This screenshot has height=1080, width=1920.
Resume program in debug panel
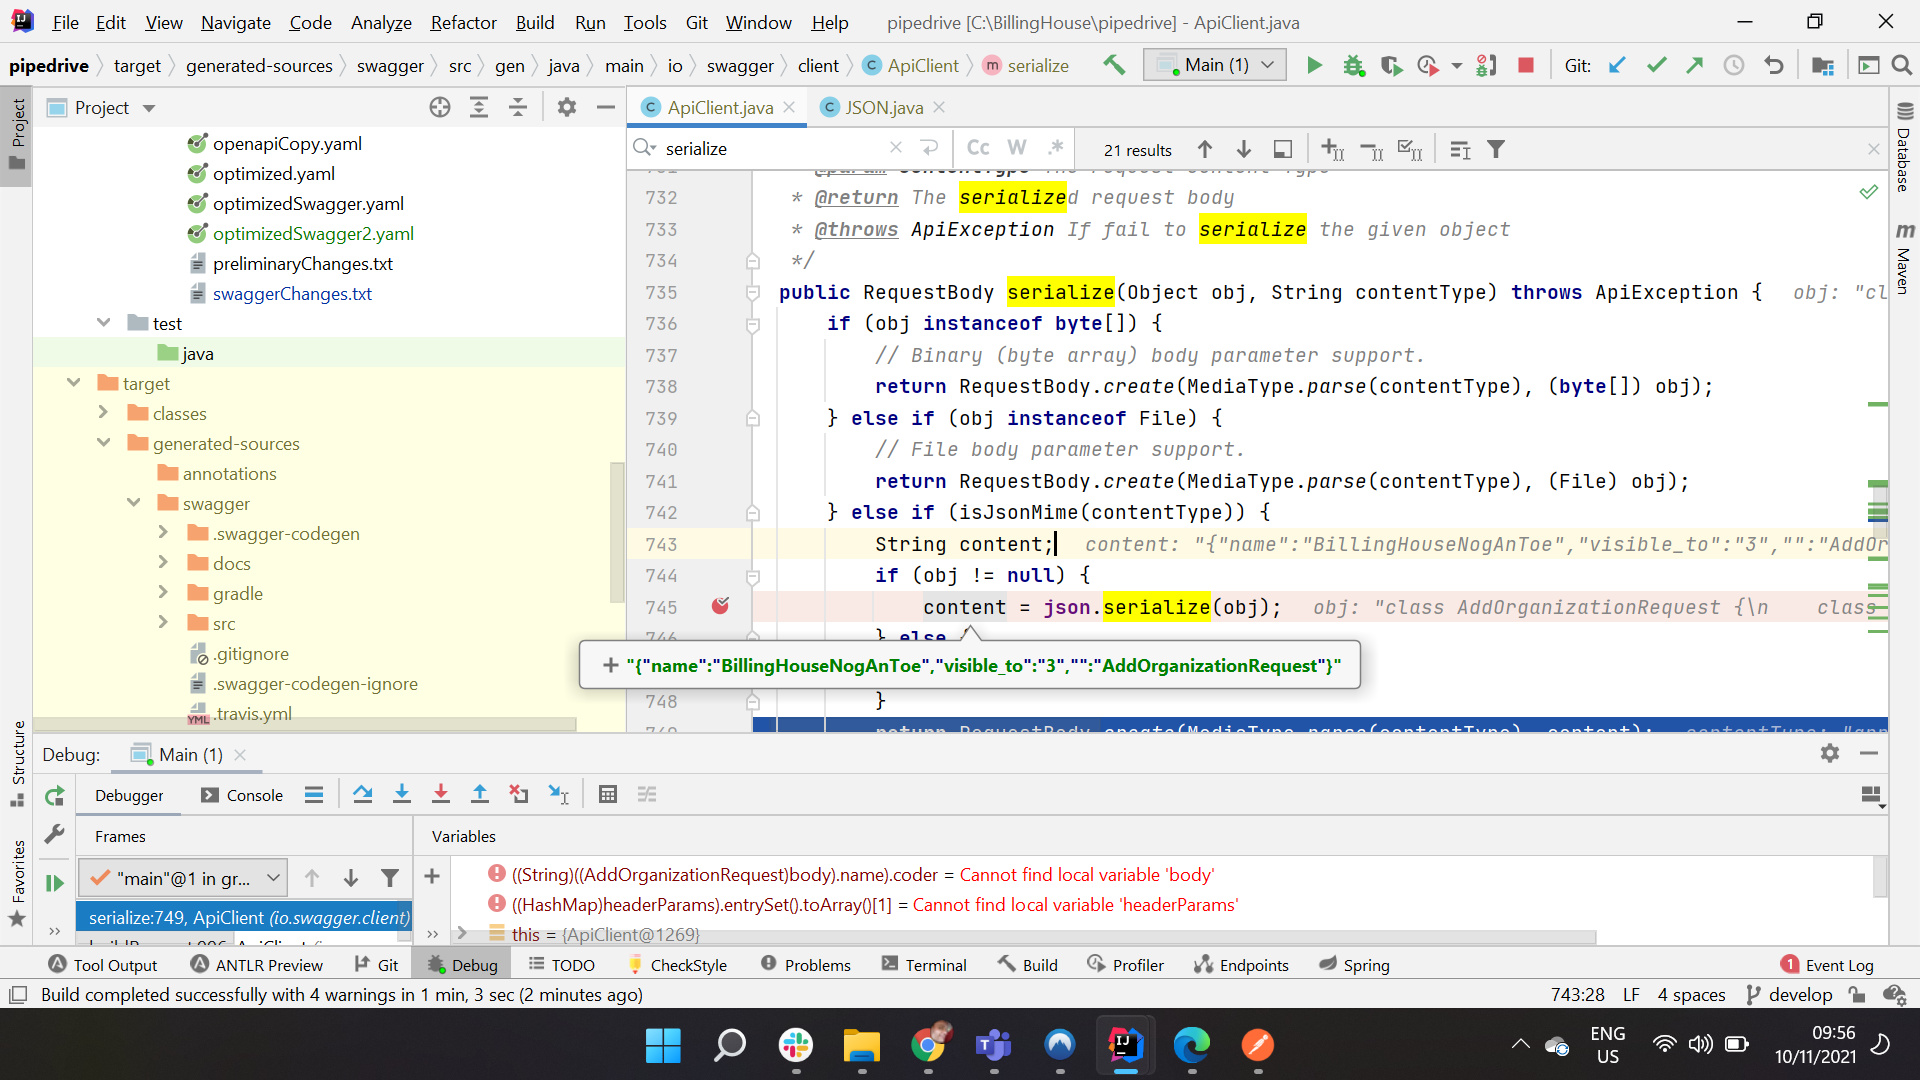pyautogui.click(x=55, y=883)
